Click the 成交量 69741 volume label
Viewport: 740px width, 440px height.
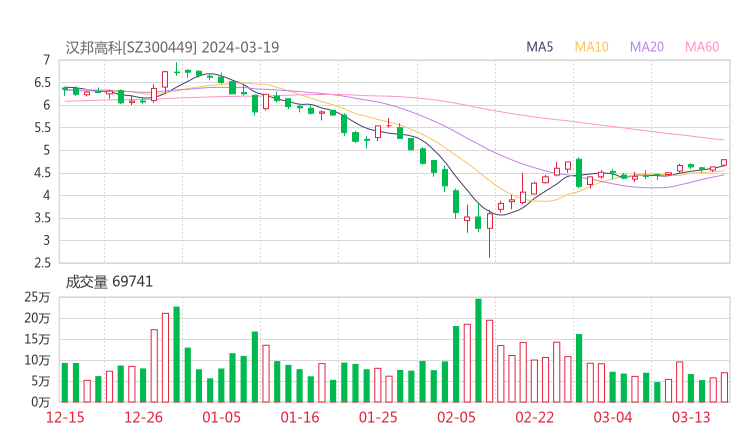click(109, 282)
